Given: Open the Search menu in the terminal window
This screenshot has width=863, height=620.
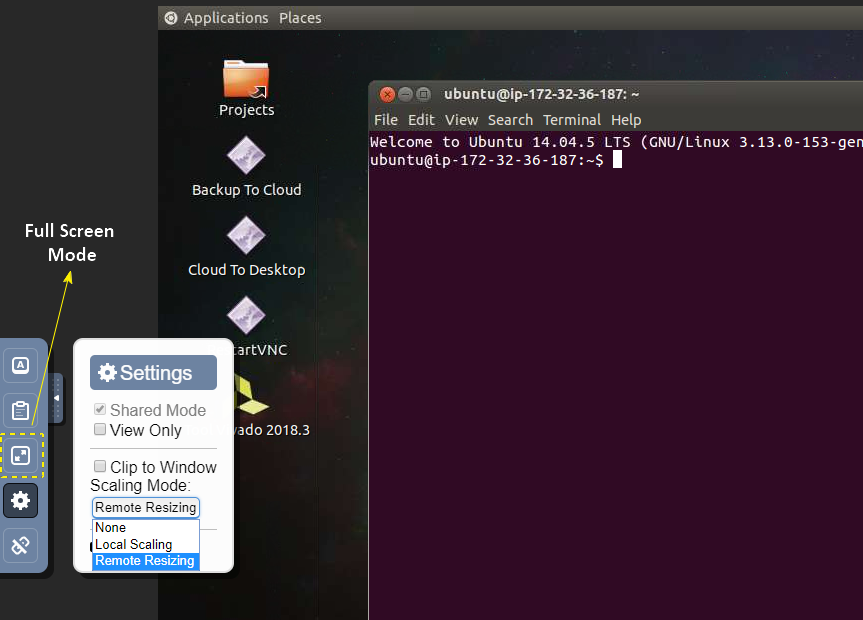Looking at the screenshot, I should (x=510, y=119).
